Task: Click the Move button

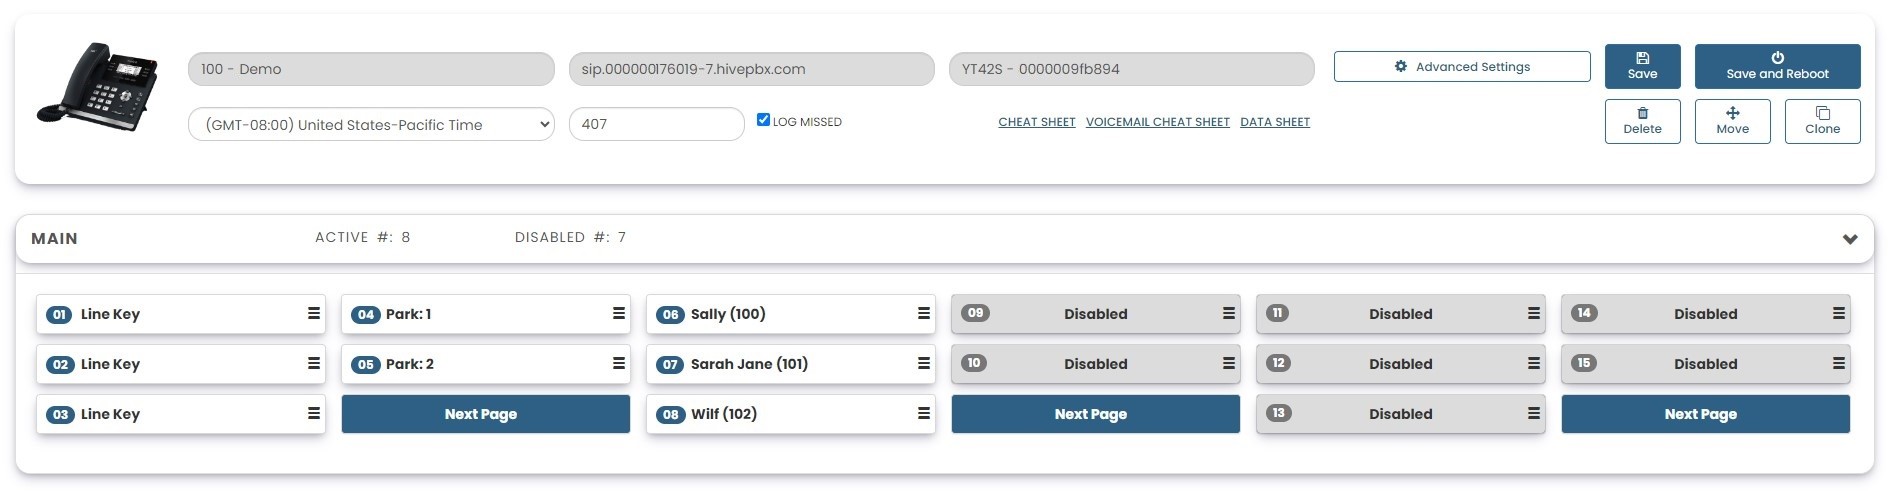Action: 1733,121
